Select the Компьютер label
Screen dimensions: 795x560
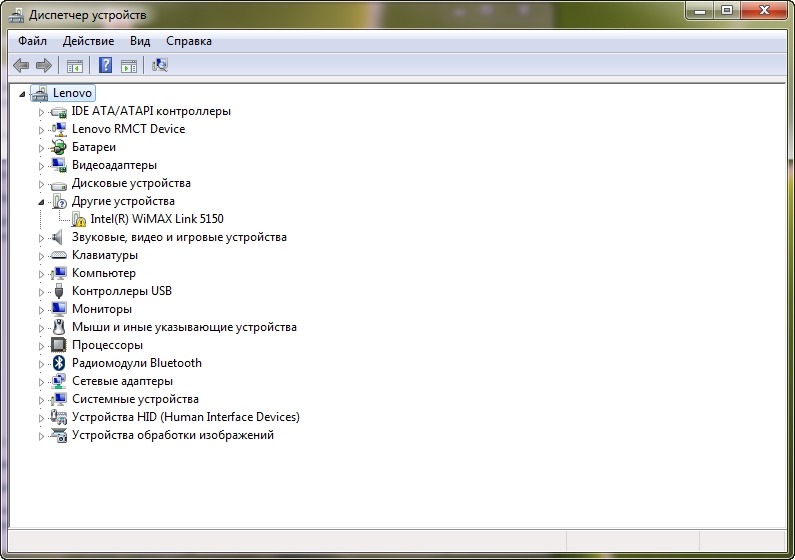coord(104,273)
